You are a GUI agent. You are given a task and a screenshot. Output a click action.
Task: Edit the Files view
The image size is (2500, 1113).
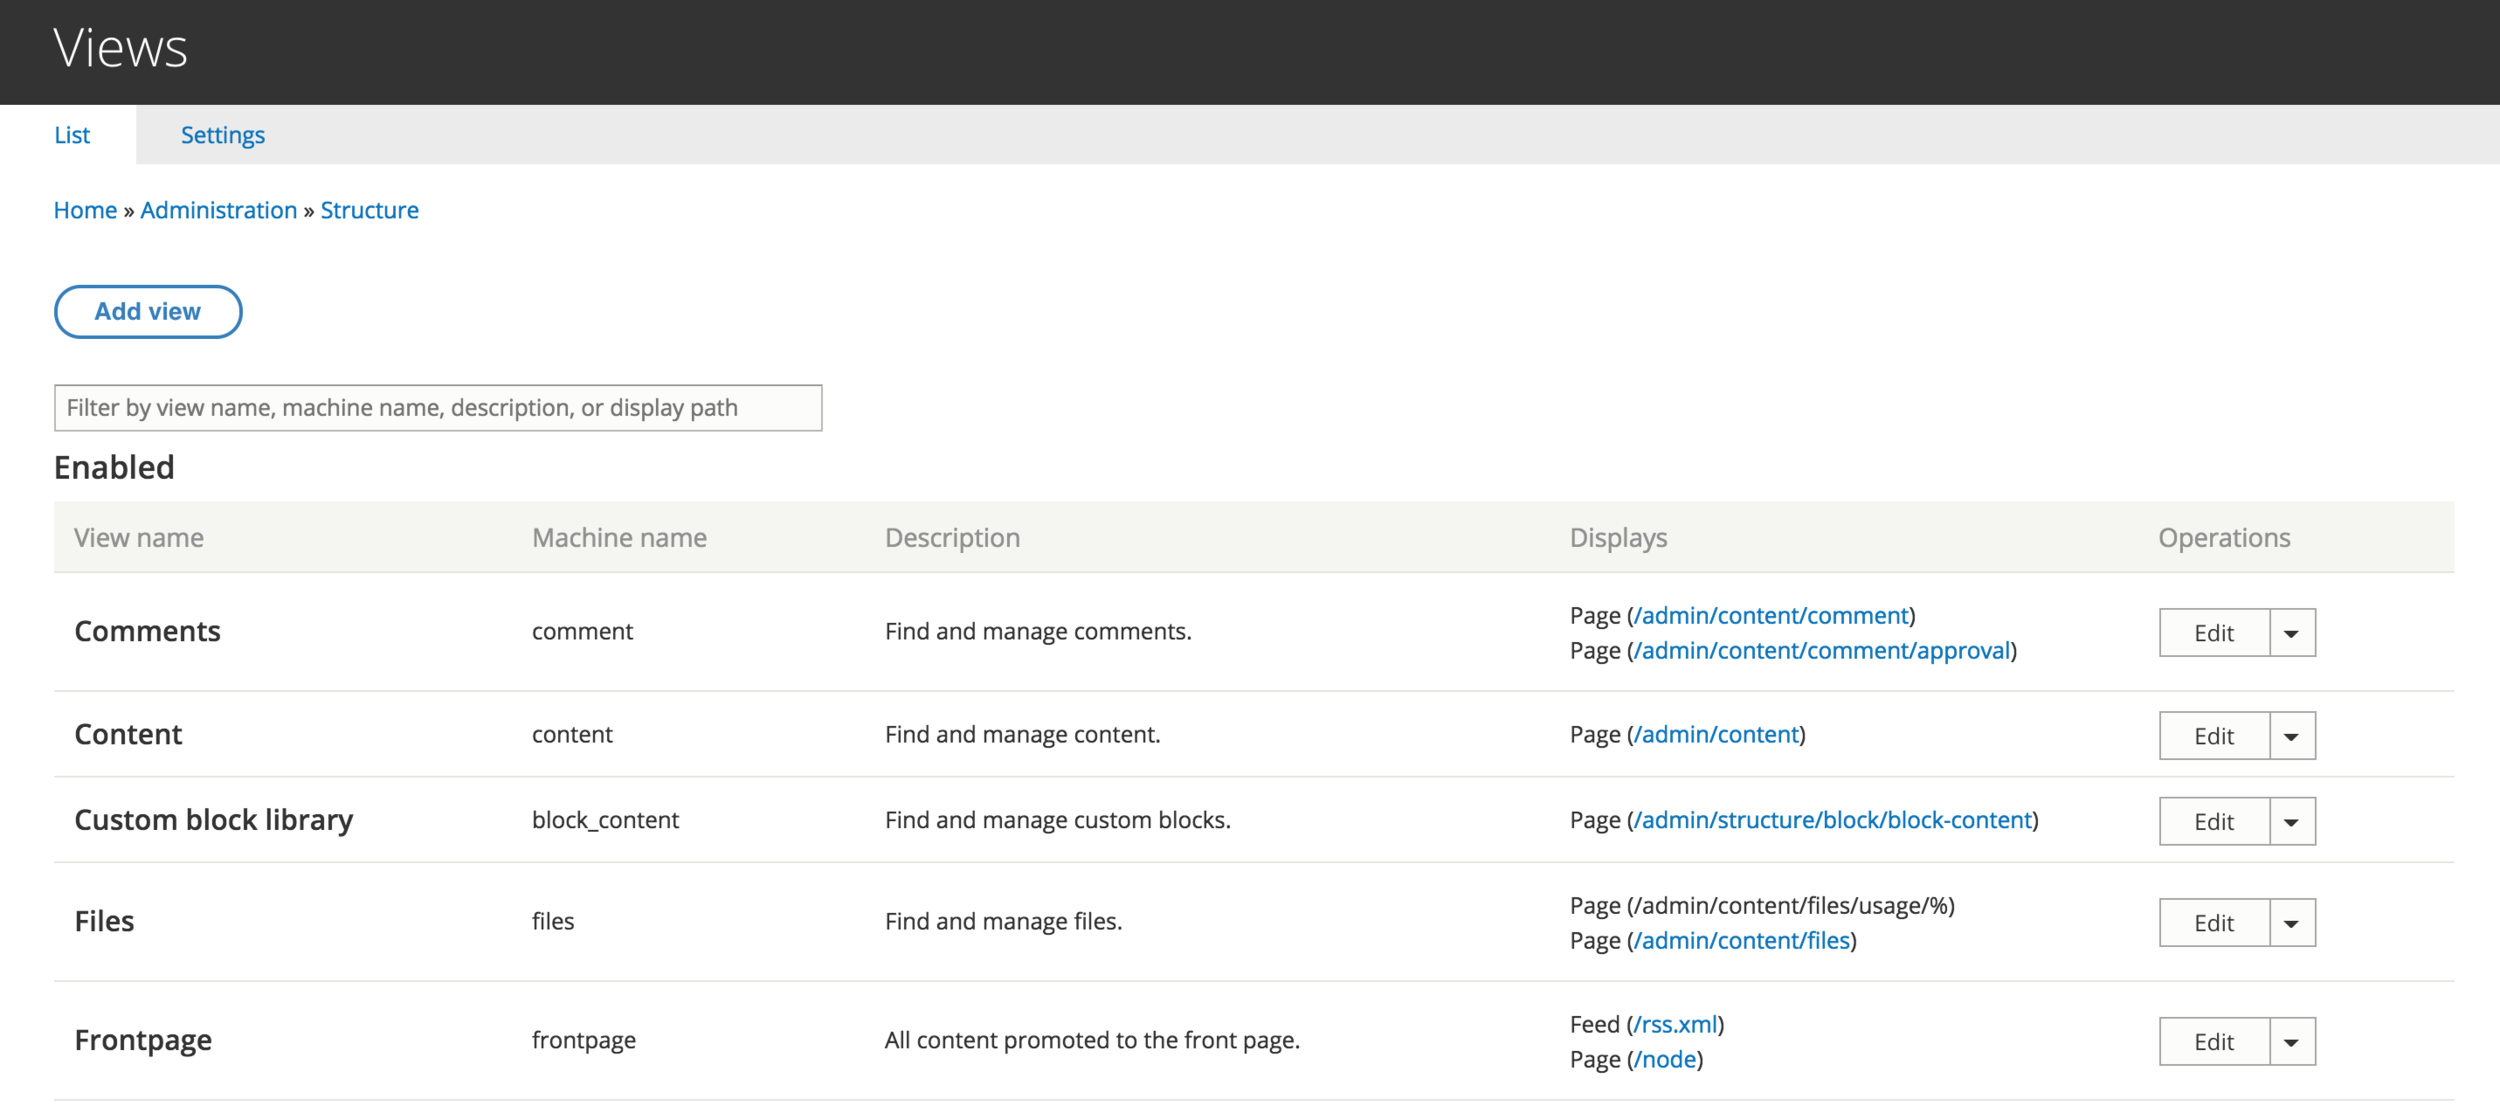tap(2213, 923)
